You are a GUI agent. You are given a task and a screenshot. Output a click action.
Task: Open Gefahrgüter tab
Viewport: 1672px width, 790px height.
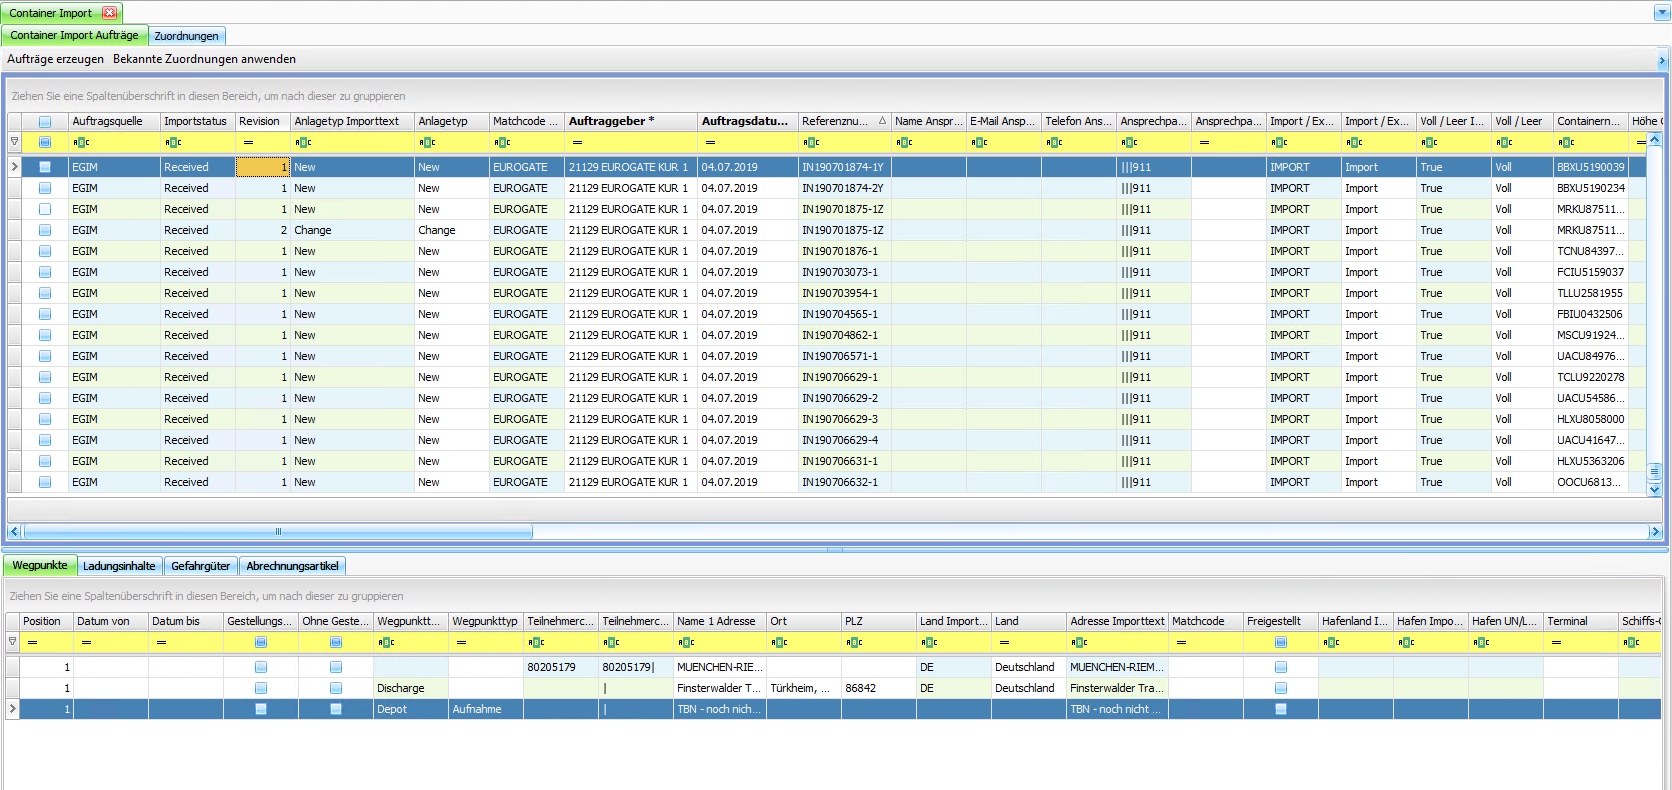tap(200, 566)
